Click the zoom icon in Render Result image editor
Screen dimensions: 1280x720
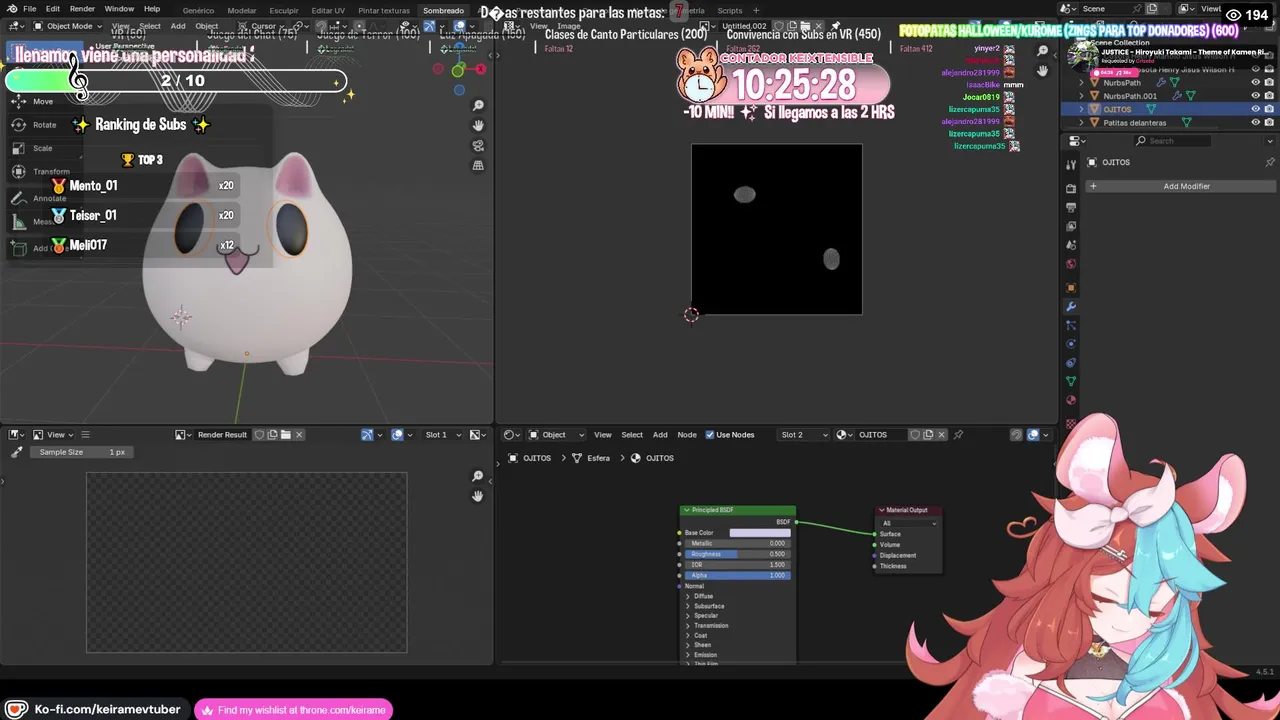click(478, 476)
